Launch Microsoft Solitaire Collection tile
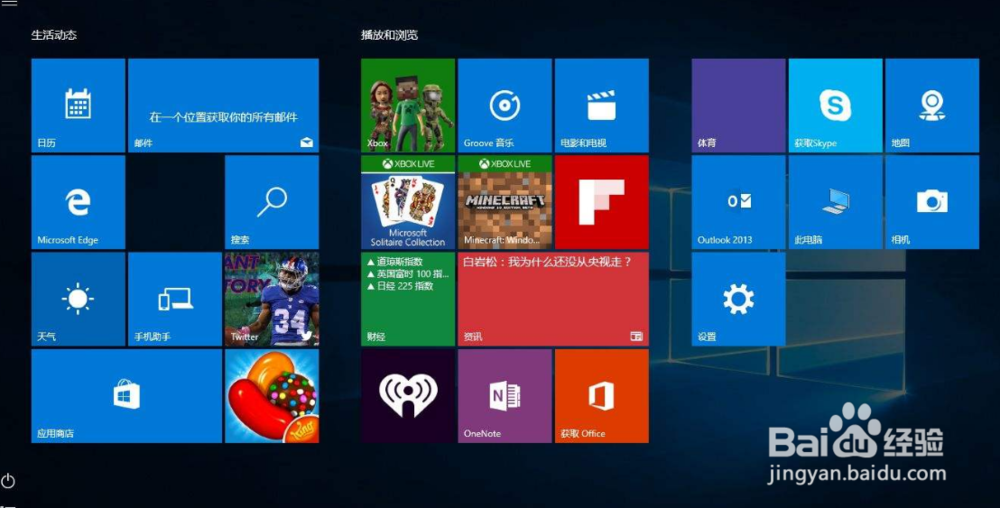This screenshot has width=1000, height=508. pyautogui.click(x=408, y=202)
